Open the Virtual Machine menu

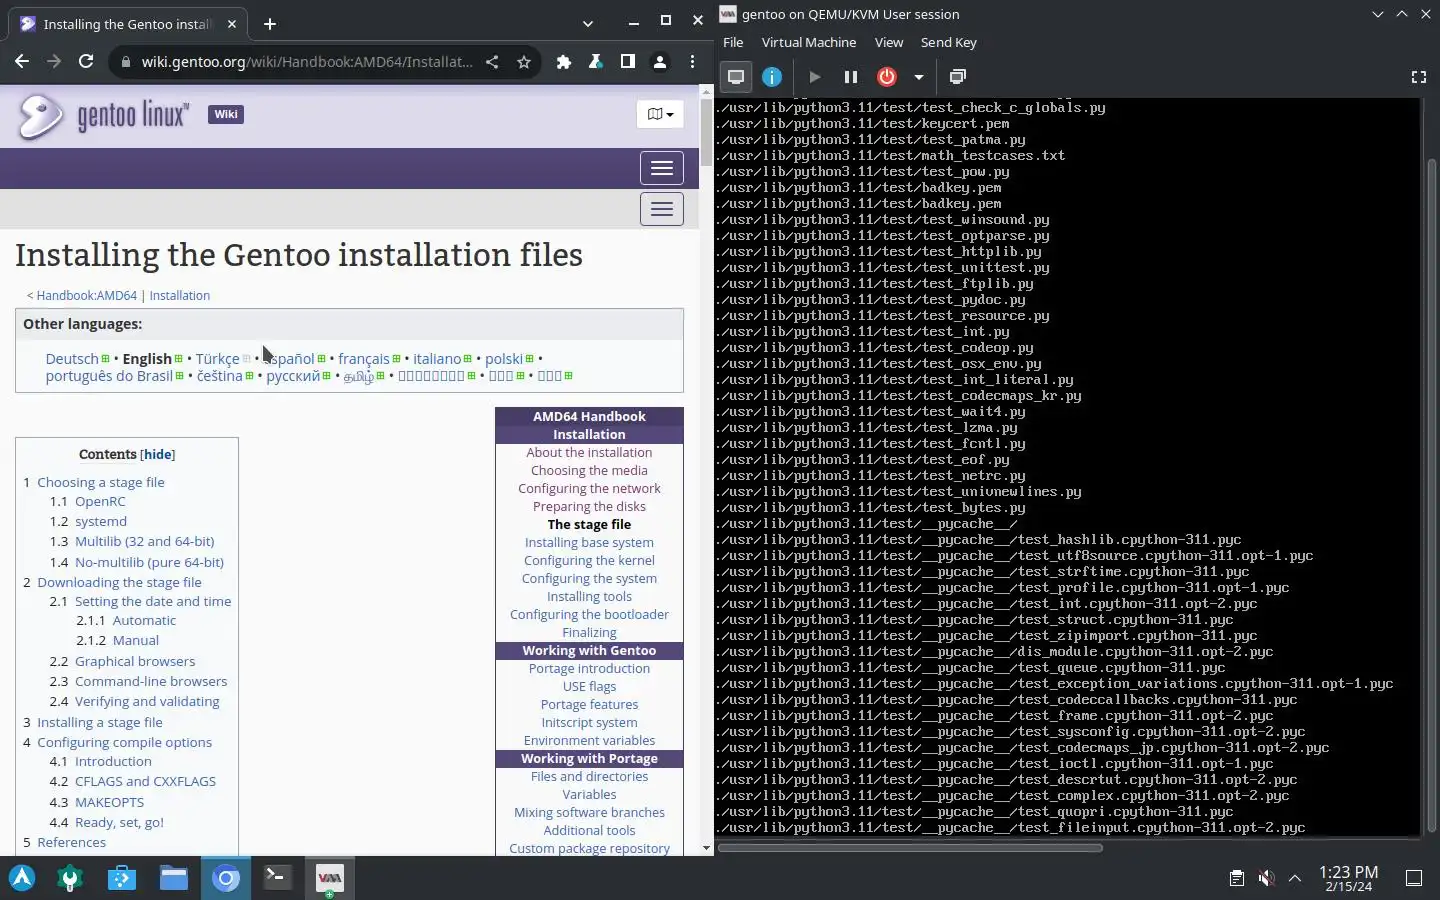(809, 42)
